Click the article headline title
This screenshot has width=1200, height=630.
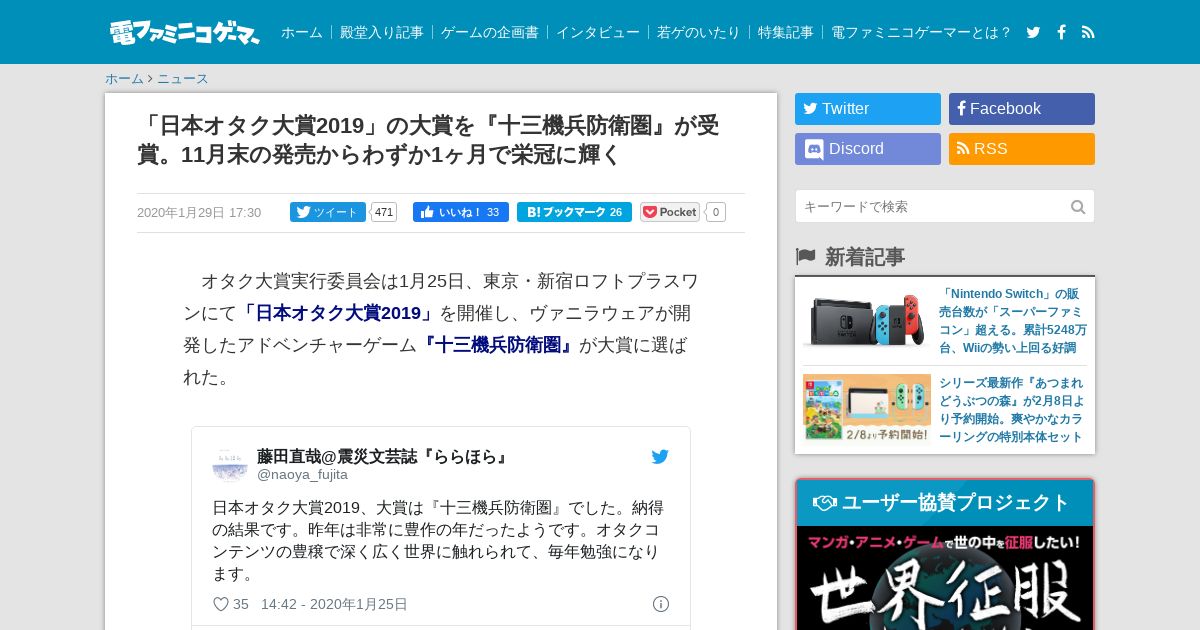coord(428,140)
